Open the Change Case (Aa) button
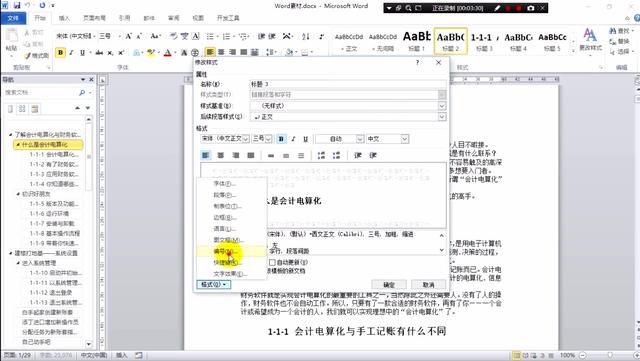640x361 pixels. coord(155,36)
